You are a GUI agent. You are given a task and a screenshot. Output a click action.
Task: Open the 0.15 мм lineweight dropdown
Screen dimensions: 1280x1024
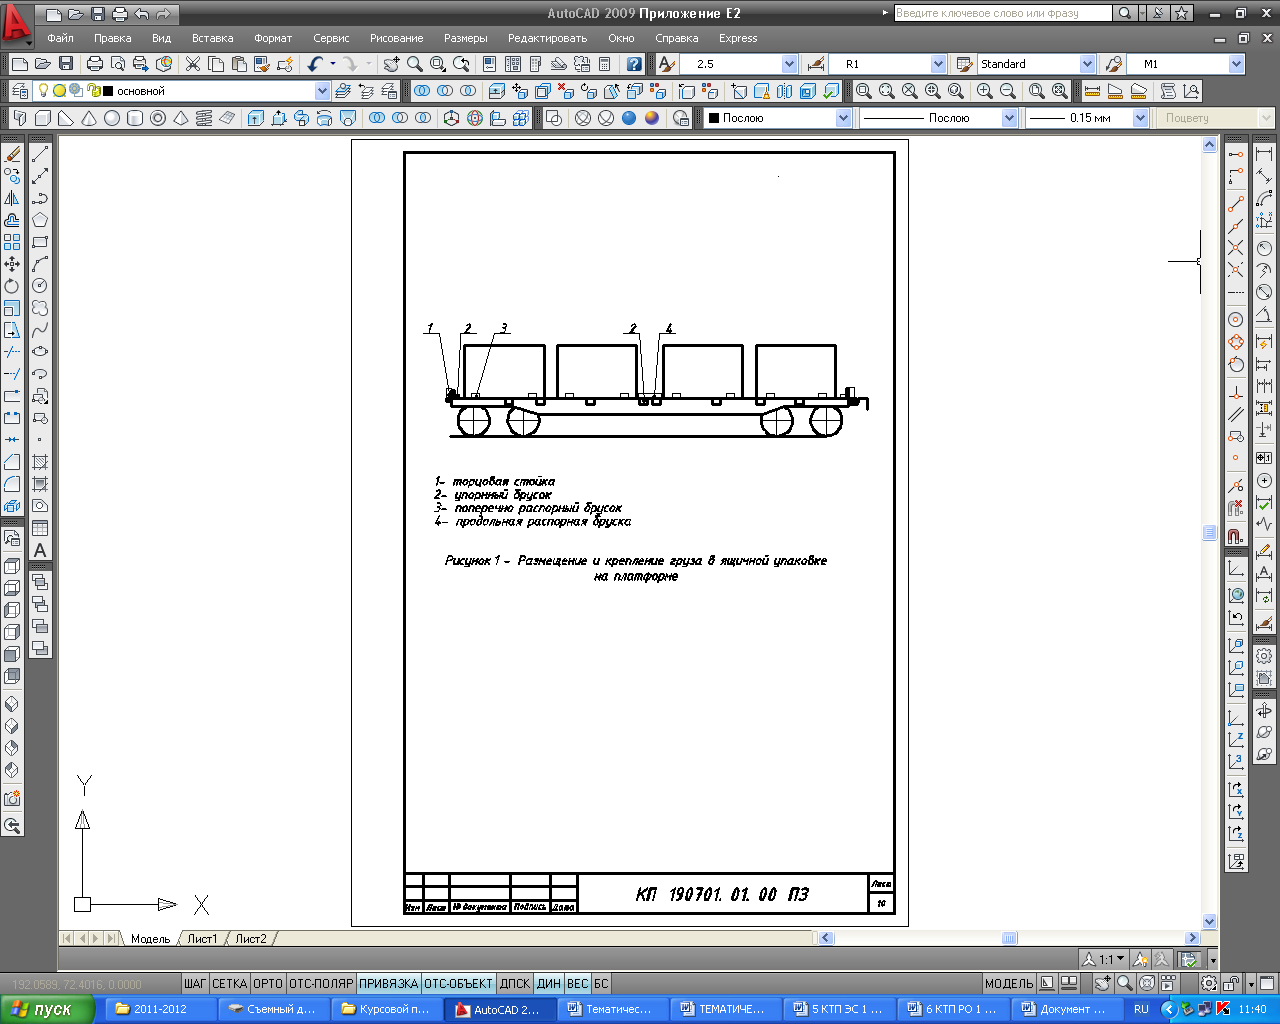(x=1139, y=118)
